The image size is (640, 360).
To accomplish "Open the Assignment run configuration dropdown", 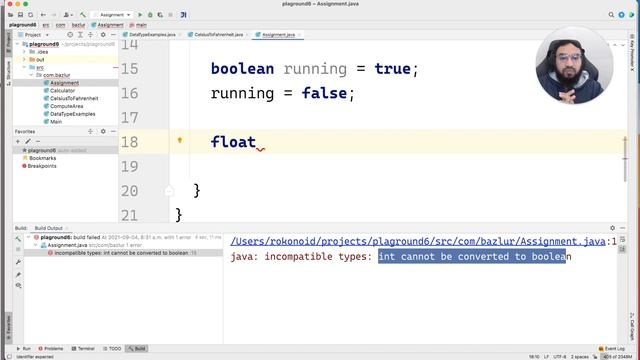I will click(x=112, y=15).
